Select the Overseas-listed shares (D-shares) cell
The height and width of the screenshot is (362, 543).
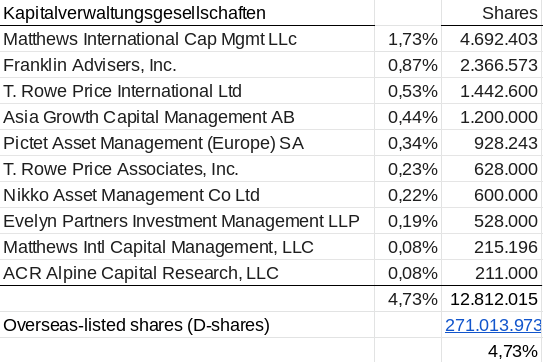point(187,325)
